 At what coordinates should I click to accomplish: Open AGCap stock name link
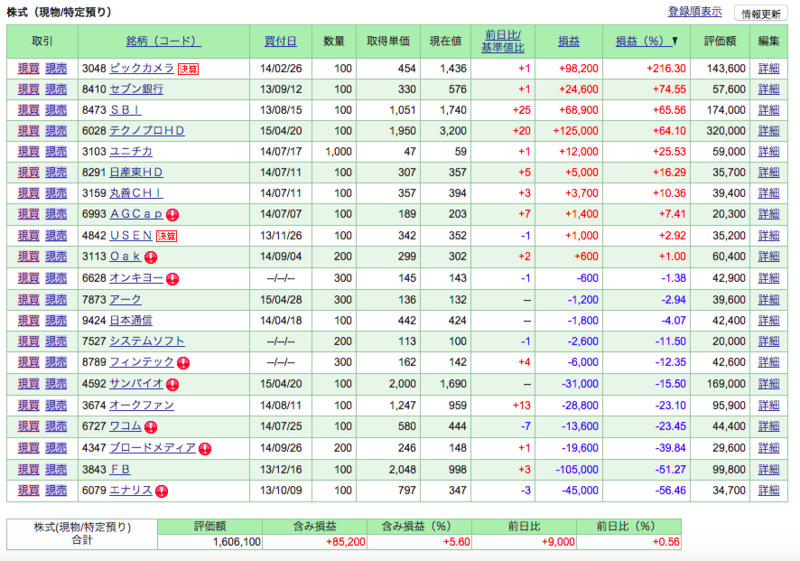(136, 214)
